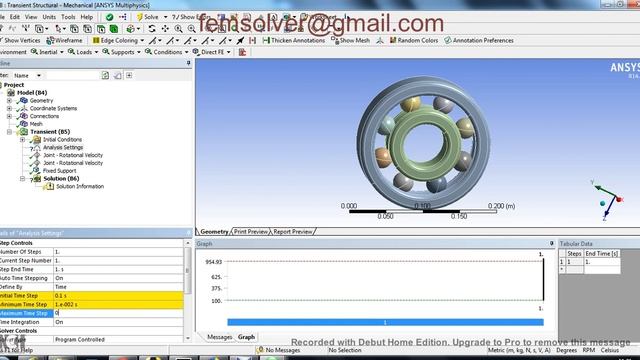Image resolution: width=640 pixels, height=360 pixels.
Task: Click the red commands icon in Environment toolbar
Action: tap(242, 52)
